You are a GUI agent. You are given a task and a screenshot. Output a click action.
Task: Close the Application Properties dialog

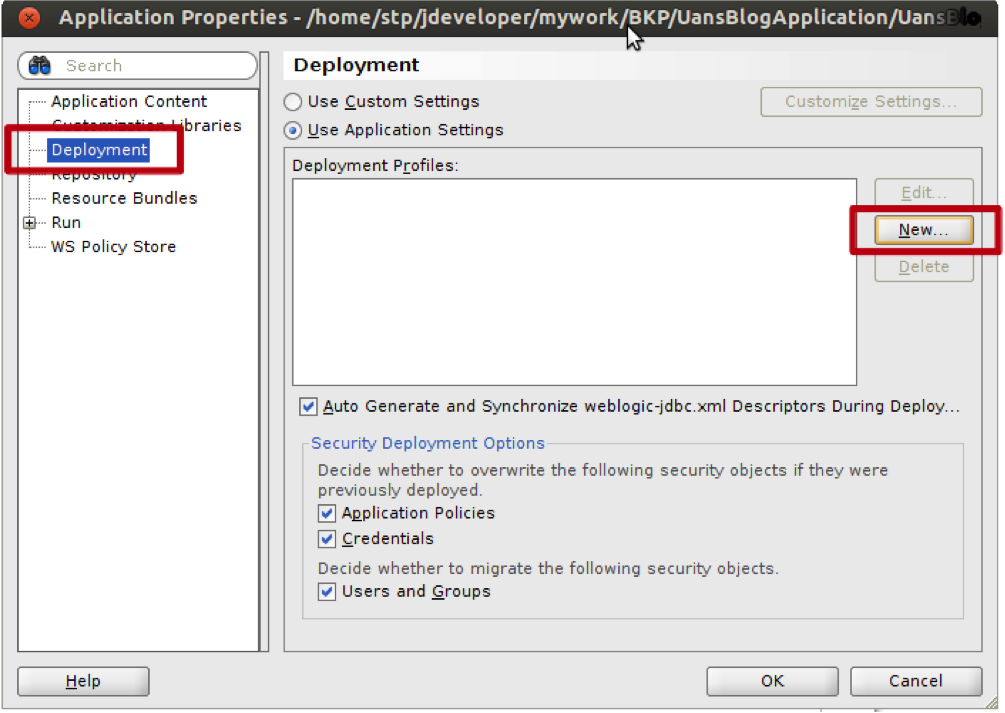(x=29, y=17)
